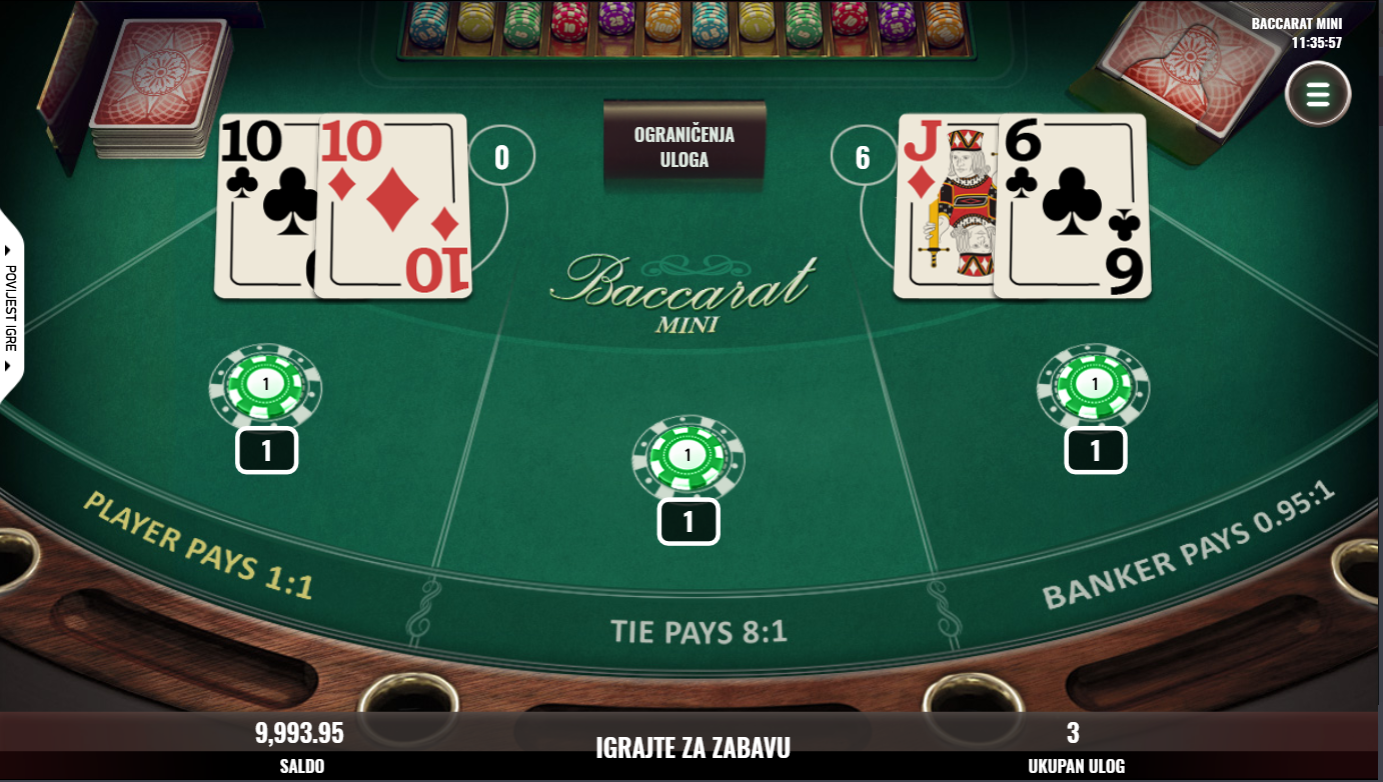The height and width of the screenshot is (782, 1383).
Task: Expand the Povijest Igre side panel
Action: tap(11, 306)
